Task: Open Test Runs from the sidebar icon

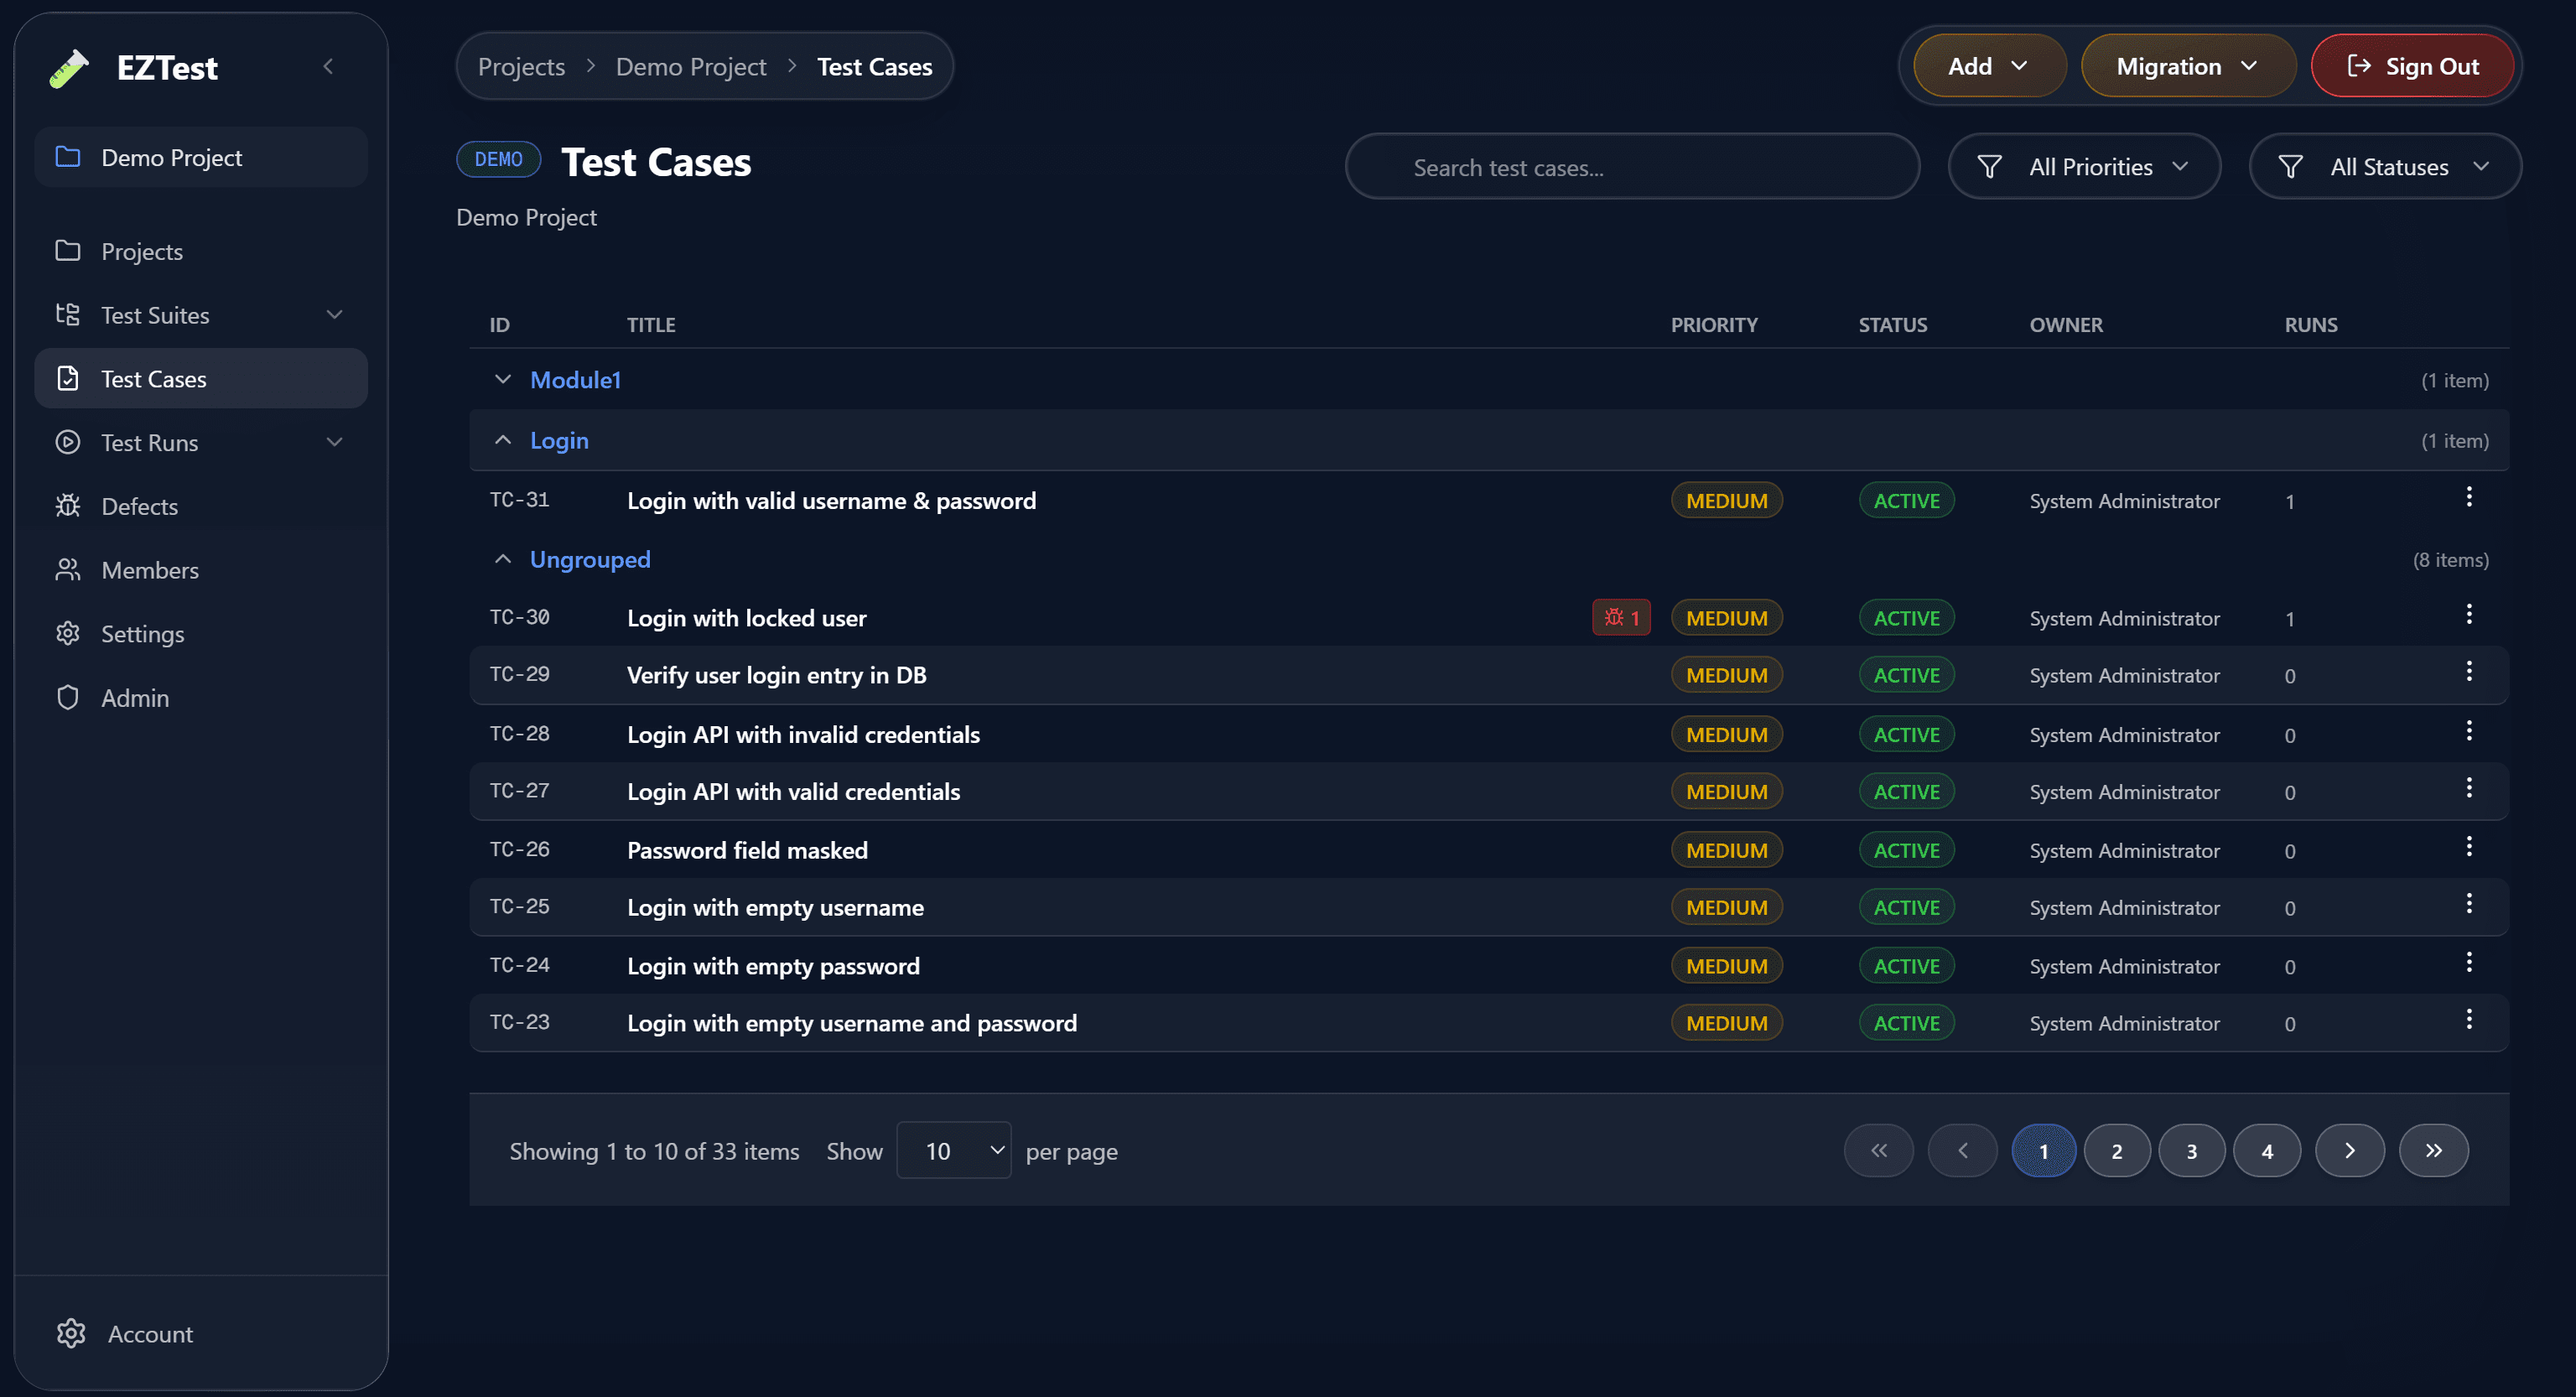Action: [67, 442]
